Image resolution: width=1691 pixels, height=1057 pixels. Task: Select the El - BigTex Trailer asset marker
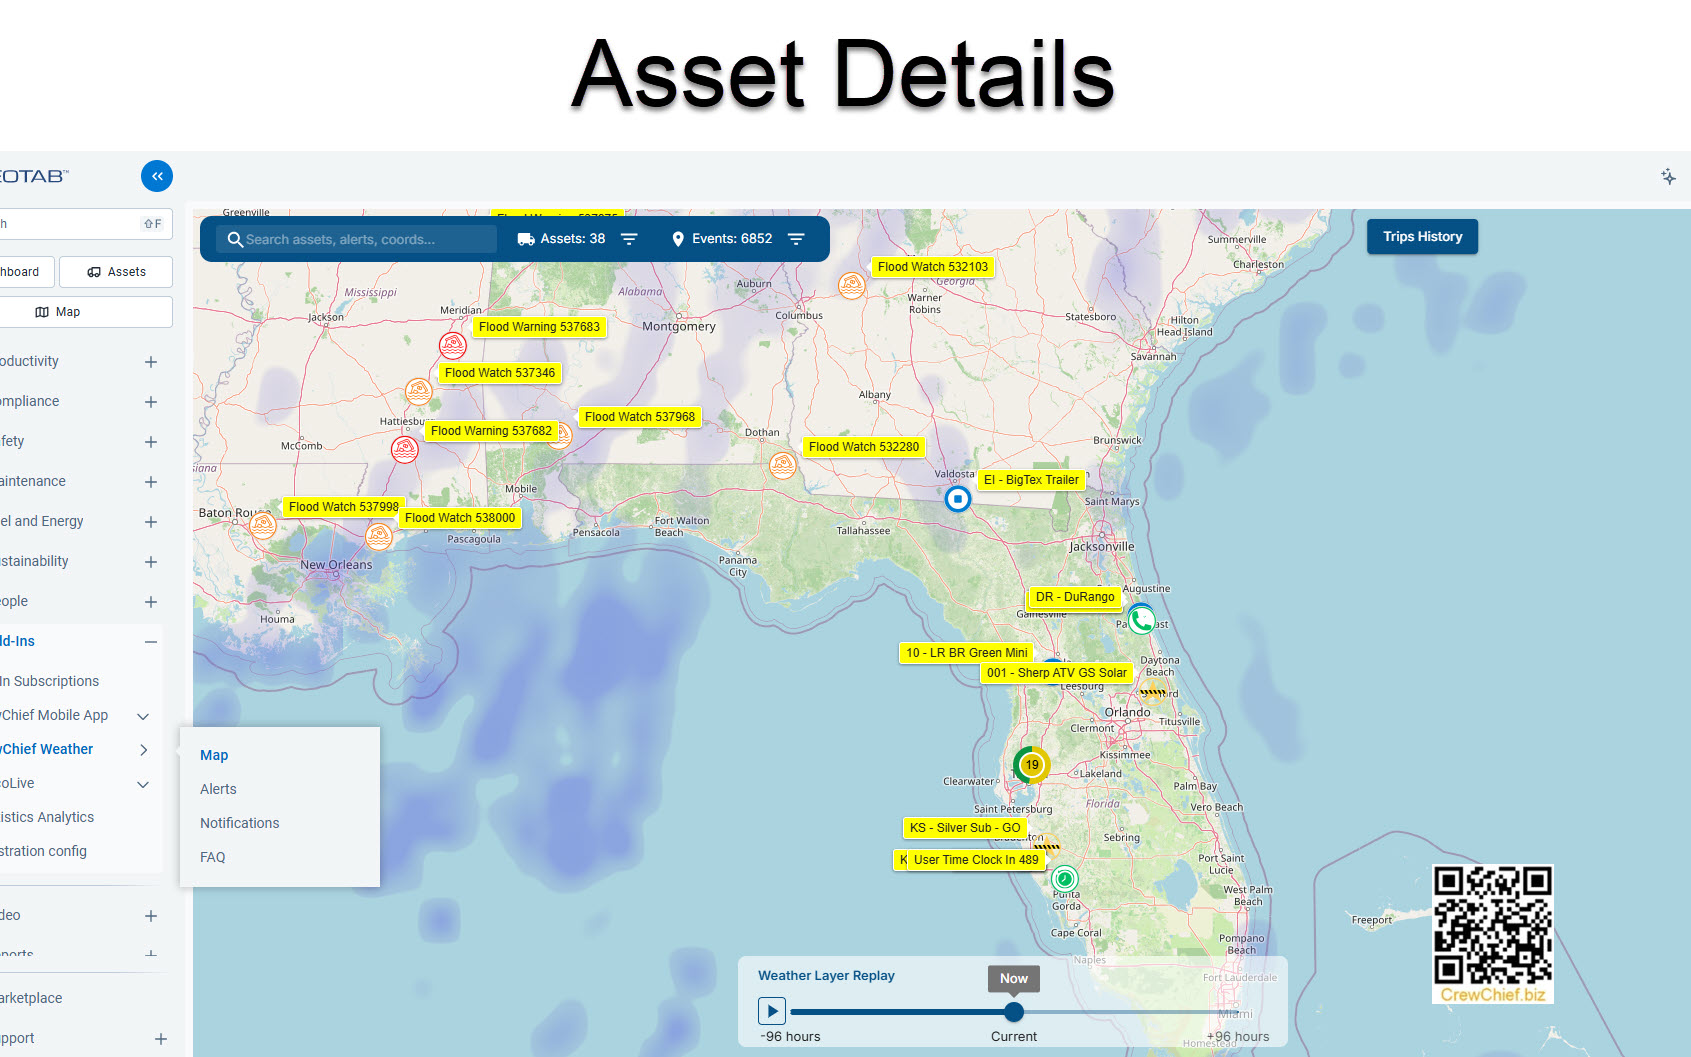pos(958,498)
